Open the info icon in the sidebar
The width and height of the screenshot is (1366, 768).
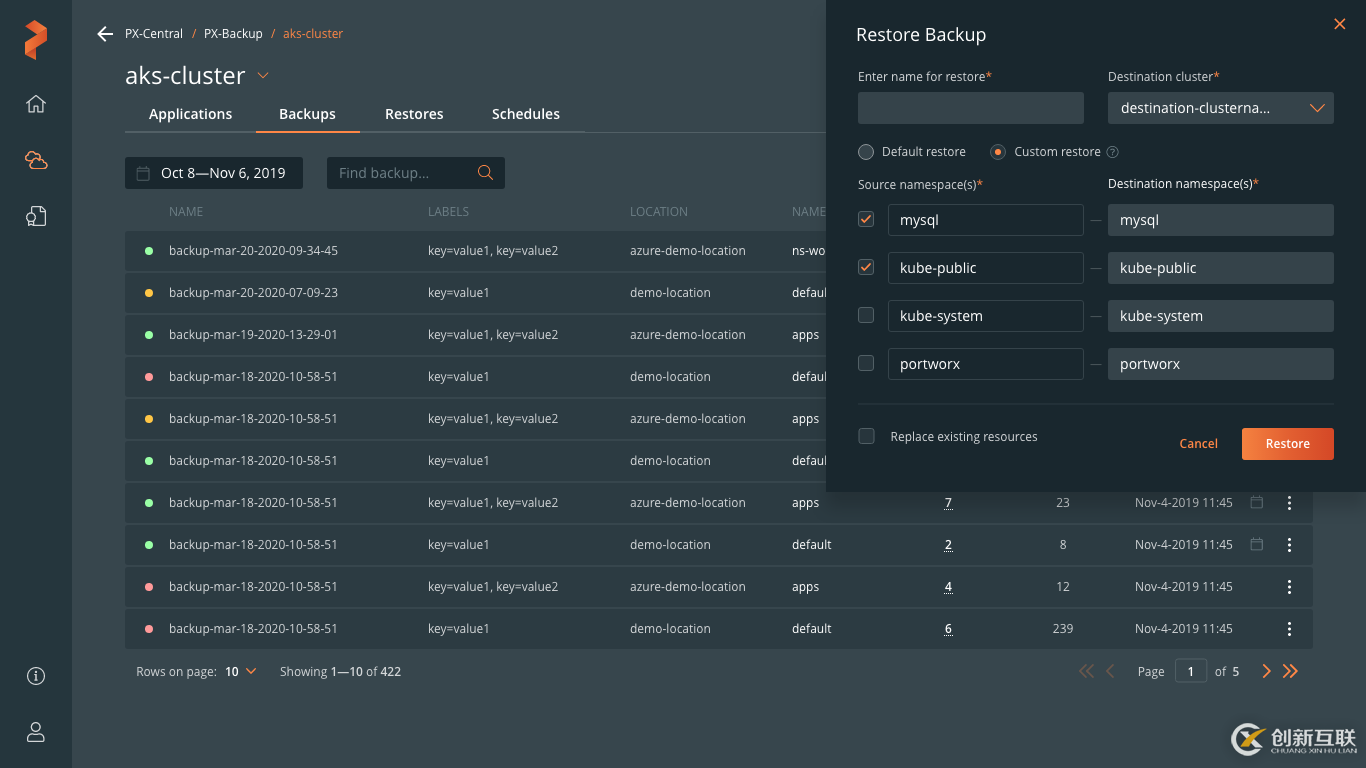pos(36,676)
